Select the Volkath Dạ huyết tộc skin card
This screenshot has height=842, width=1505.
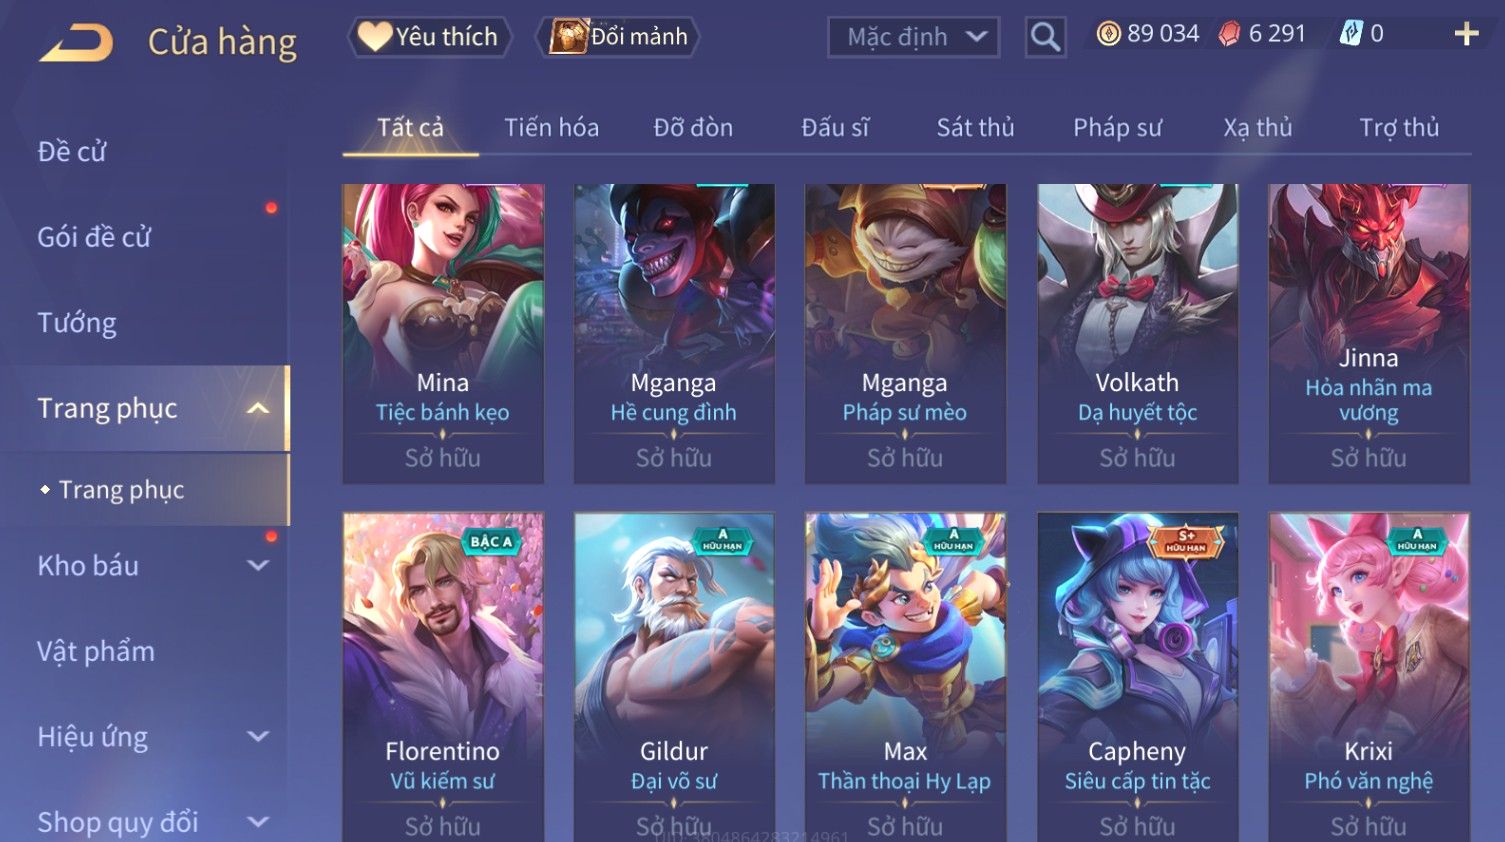tap(1137, 334)
